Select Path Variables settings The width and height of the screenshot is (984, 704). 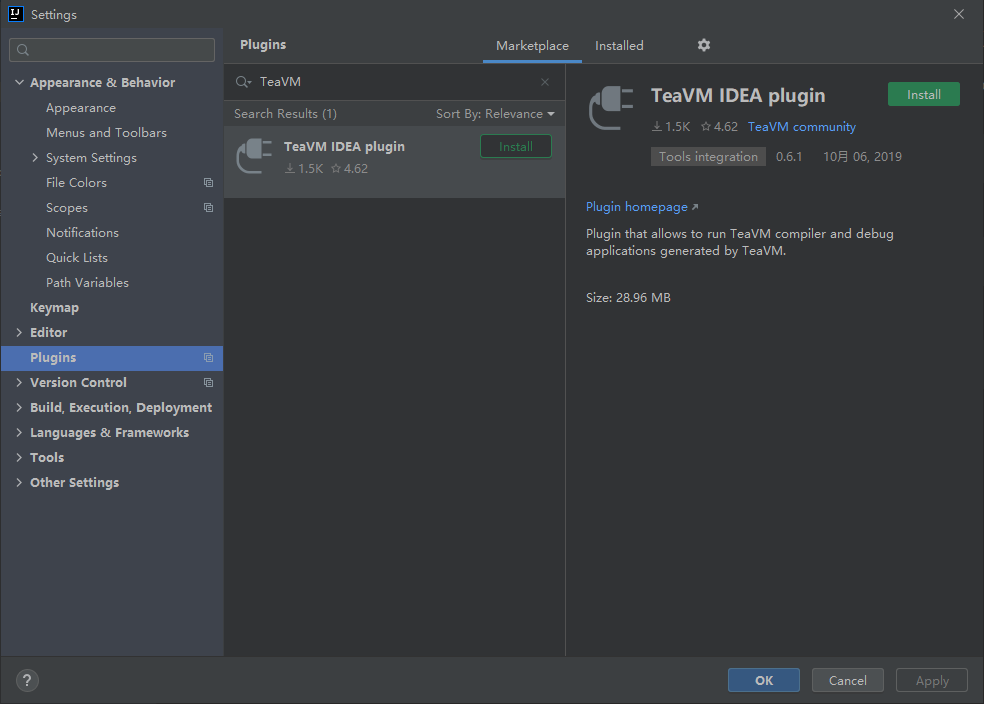(x=87, y=283)
